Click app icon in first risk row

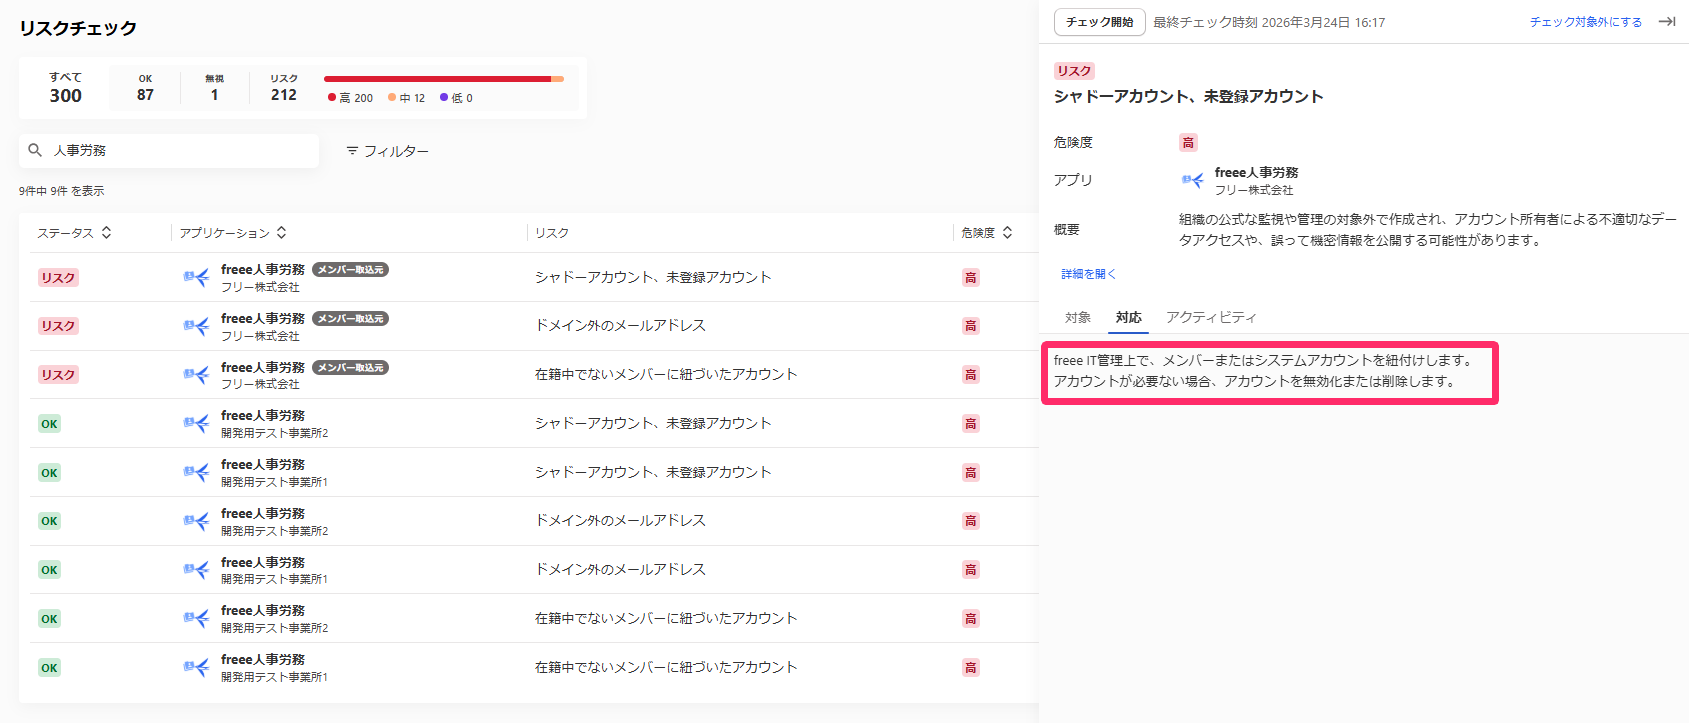point(196,277)
